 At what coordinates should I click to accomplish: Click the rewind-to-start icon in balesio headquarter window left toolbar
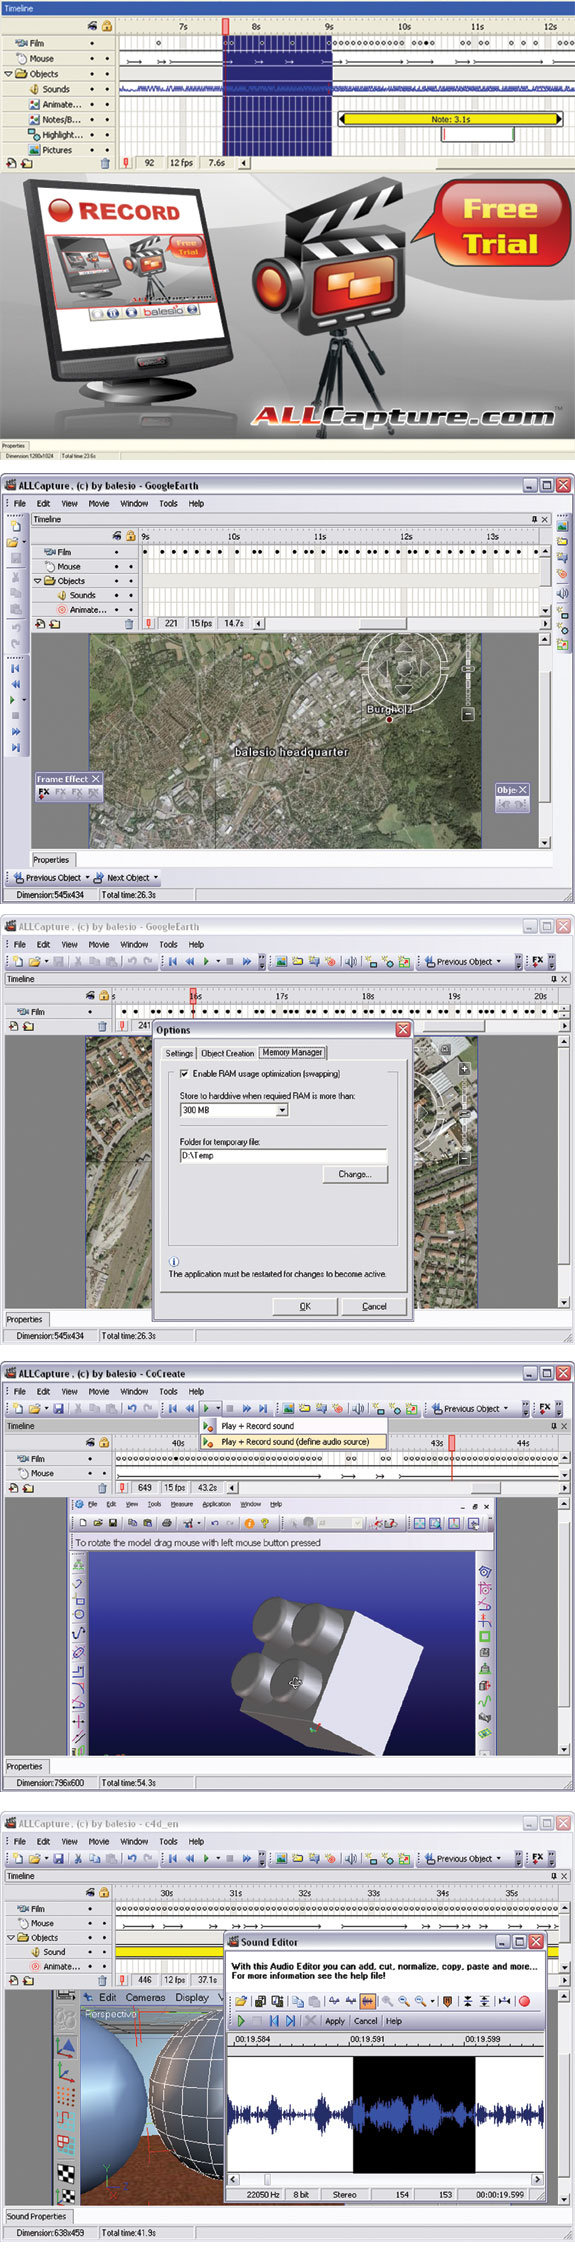(15, 668)
